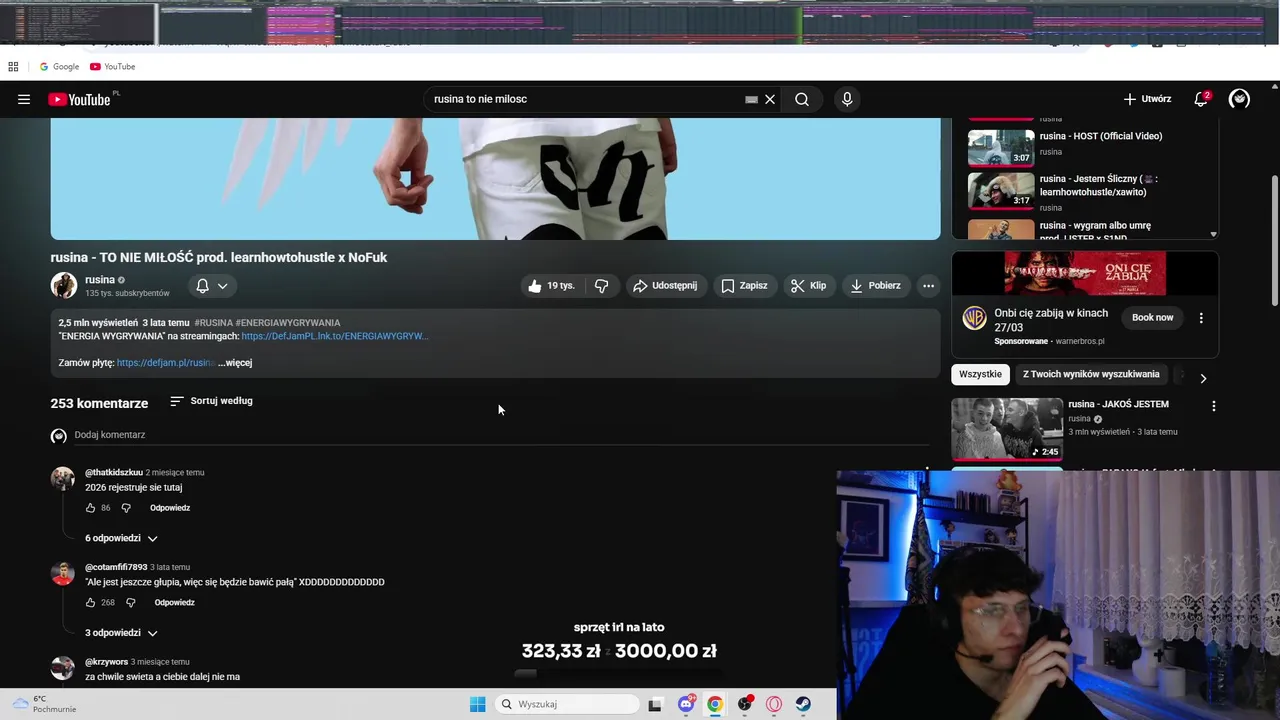This screenshot has height=720, width=1280.
Task: Click the Dodaj komentarz comment field
Action: click(x=500, y=435)
